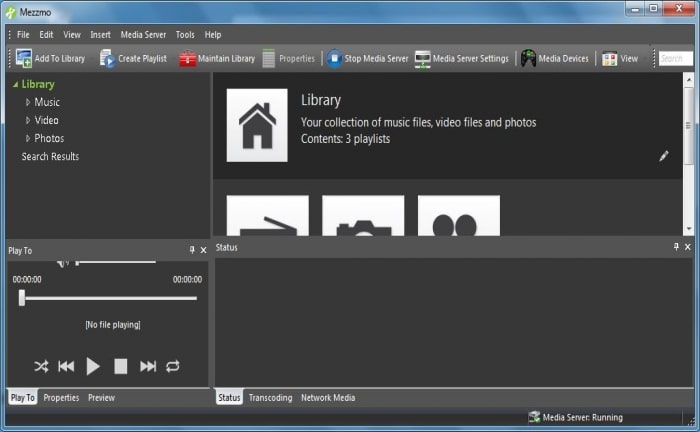Screen dimensions: 700x432
Task: Open the Edit menu
Action: point(46,35)
